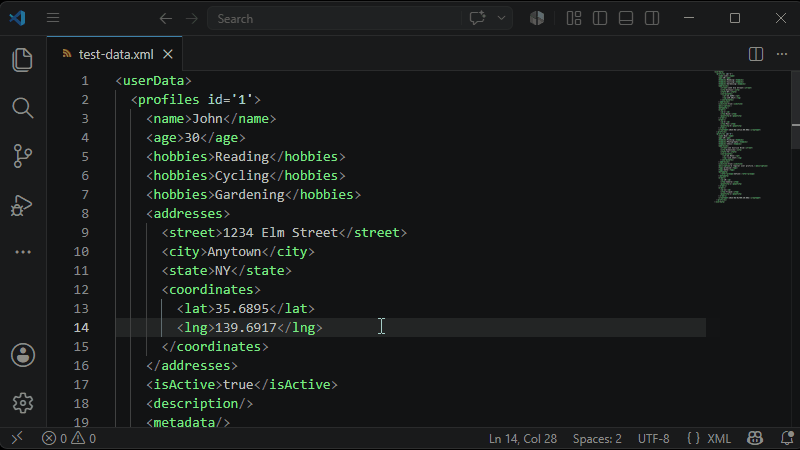Click the profiles id='1' tag
This screenshot has width=800, height=450.
click(196, 99)
